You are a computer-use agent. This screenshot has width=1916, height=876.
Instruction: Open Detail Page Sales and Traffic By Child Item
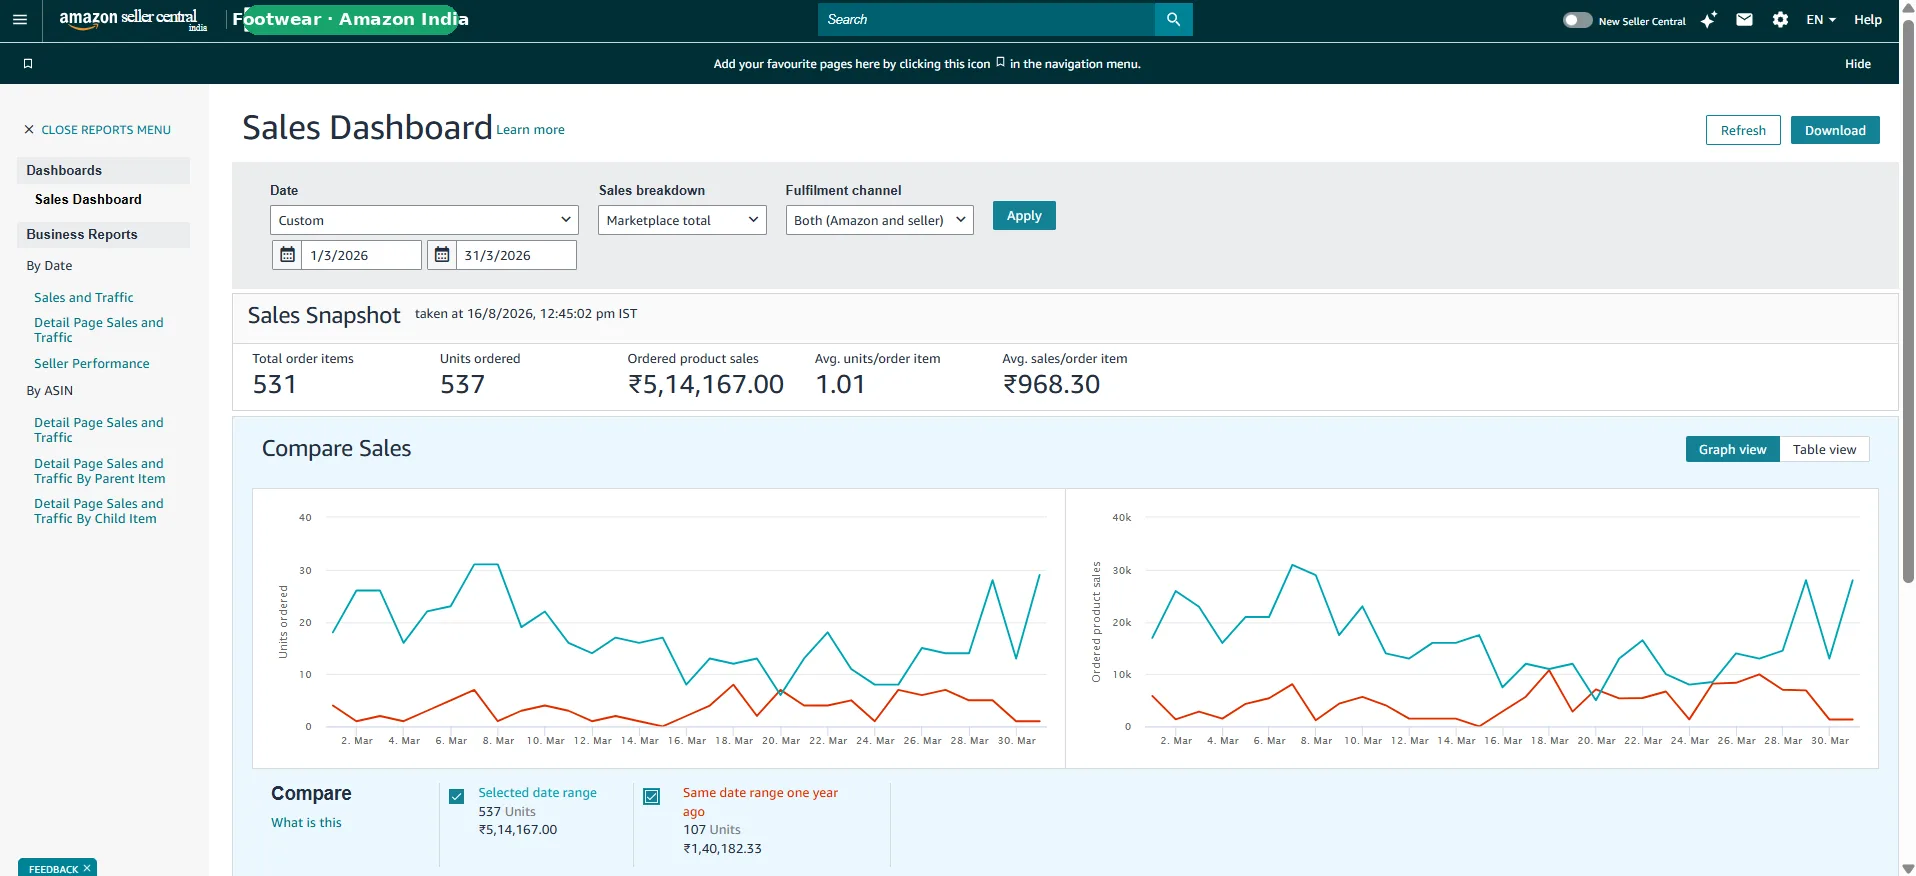99,511
